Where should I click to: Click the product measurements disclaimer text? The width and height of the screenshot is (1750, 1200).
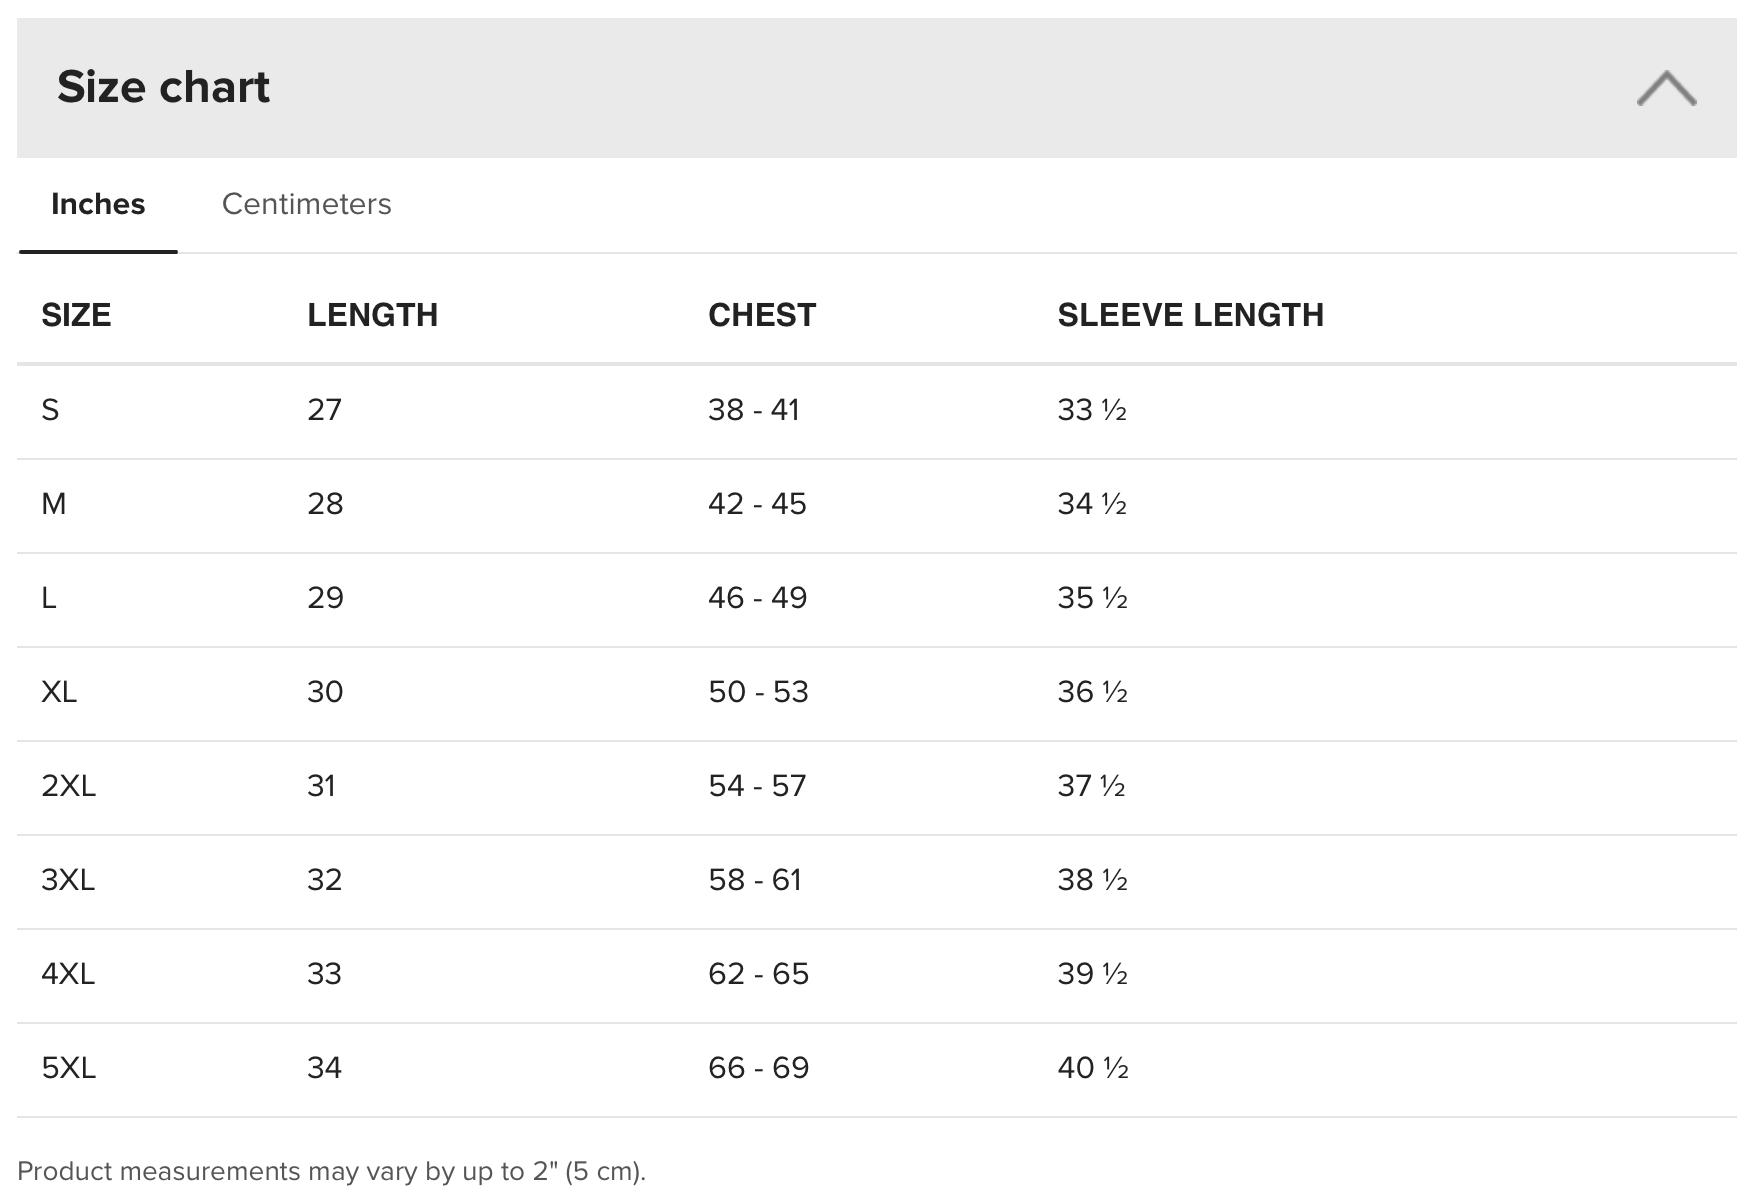click(332, 1171)
